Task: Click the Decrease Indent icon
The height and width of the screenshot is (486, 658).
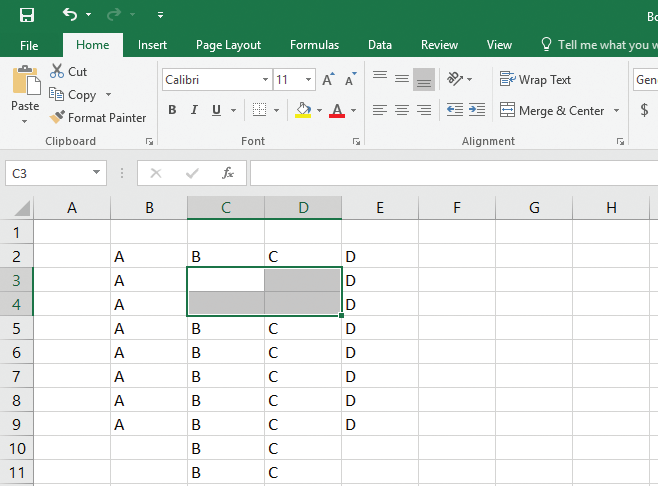Action: click(455, 110)
